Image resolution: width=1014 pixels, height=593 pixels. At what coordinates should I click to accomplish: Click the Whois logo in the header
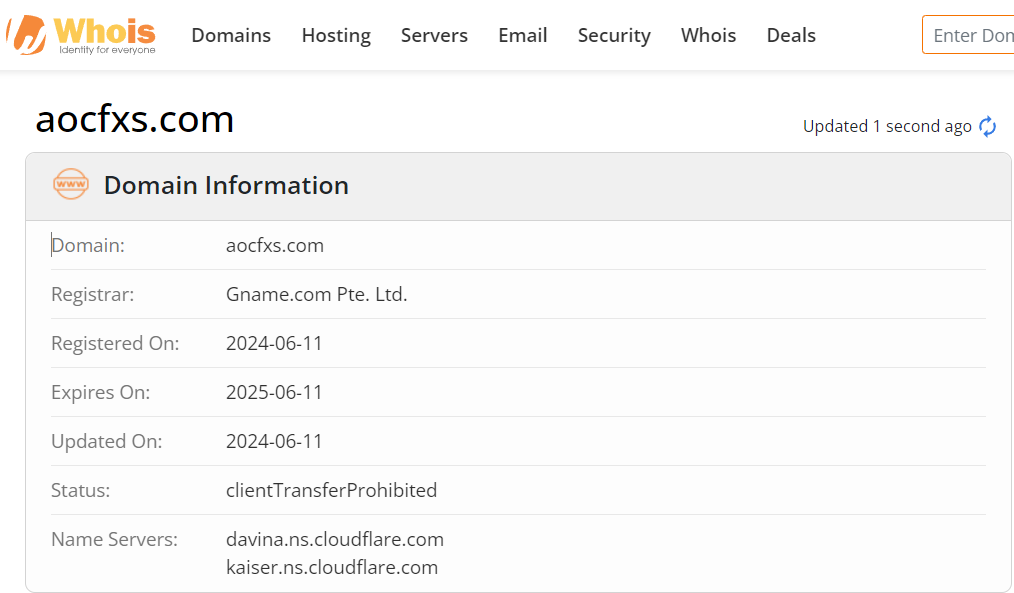click(81, 35)
